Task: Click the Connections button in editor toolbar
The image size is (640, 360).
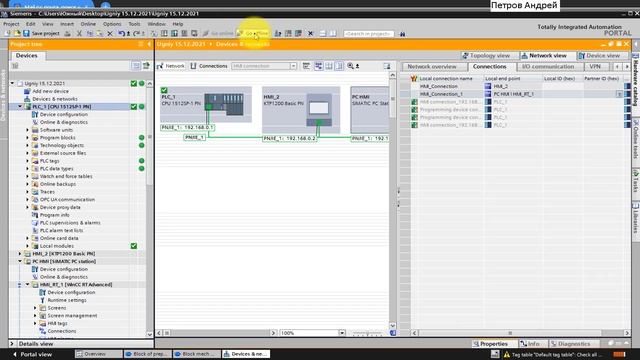Action: pyautogui.click(x=209, y=66)
